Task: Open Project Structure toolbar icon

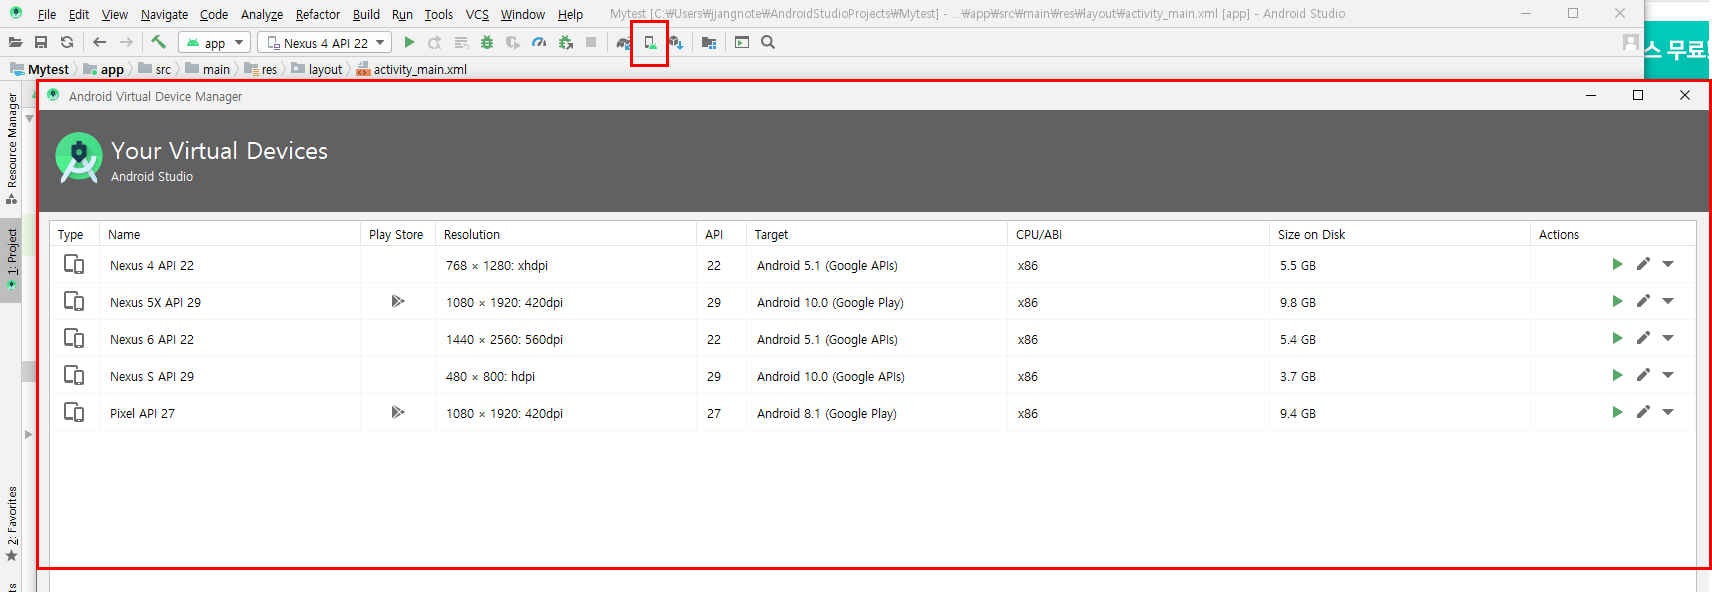Action: click(709, 43)
